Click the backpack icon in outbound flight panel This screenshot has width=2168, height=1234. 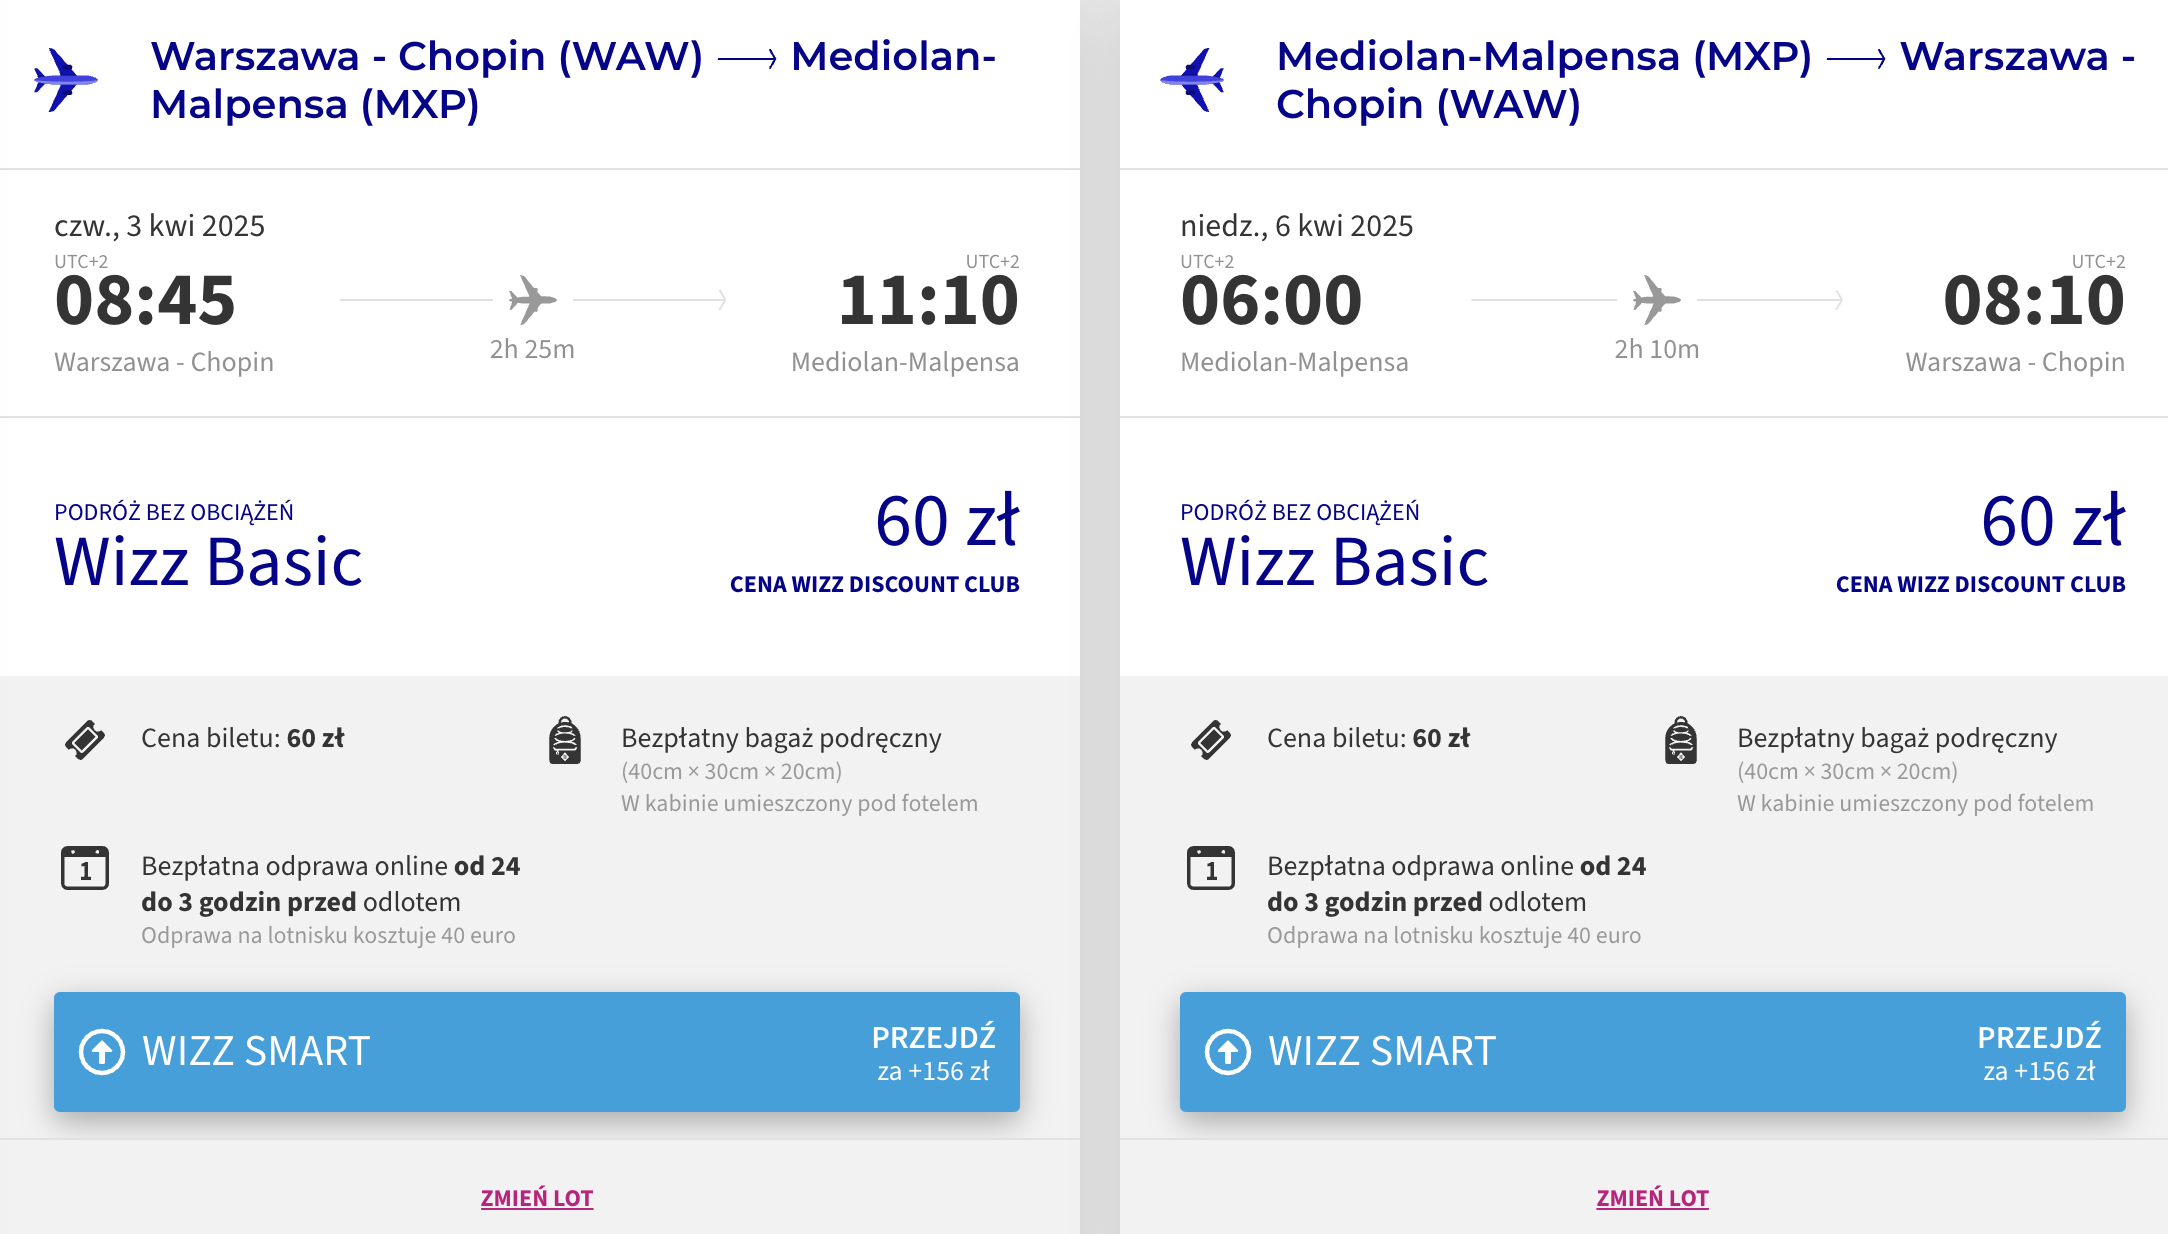(x=565, y=740)
